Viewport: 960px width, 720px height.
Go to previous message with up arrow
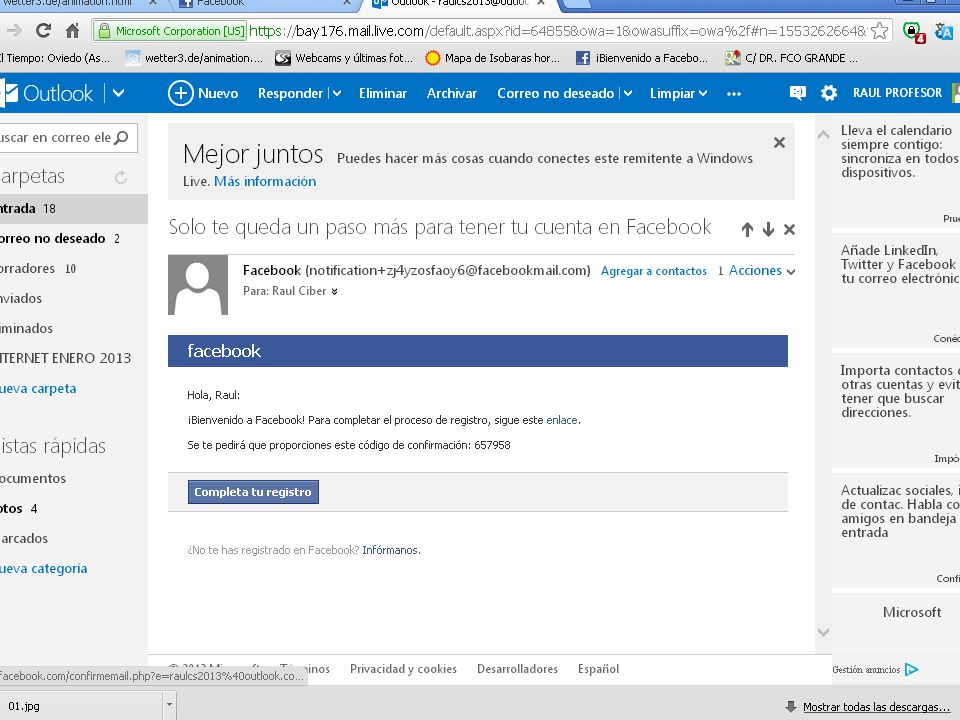pos(747,230)
